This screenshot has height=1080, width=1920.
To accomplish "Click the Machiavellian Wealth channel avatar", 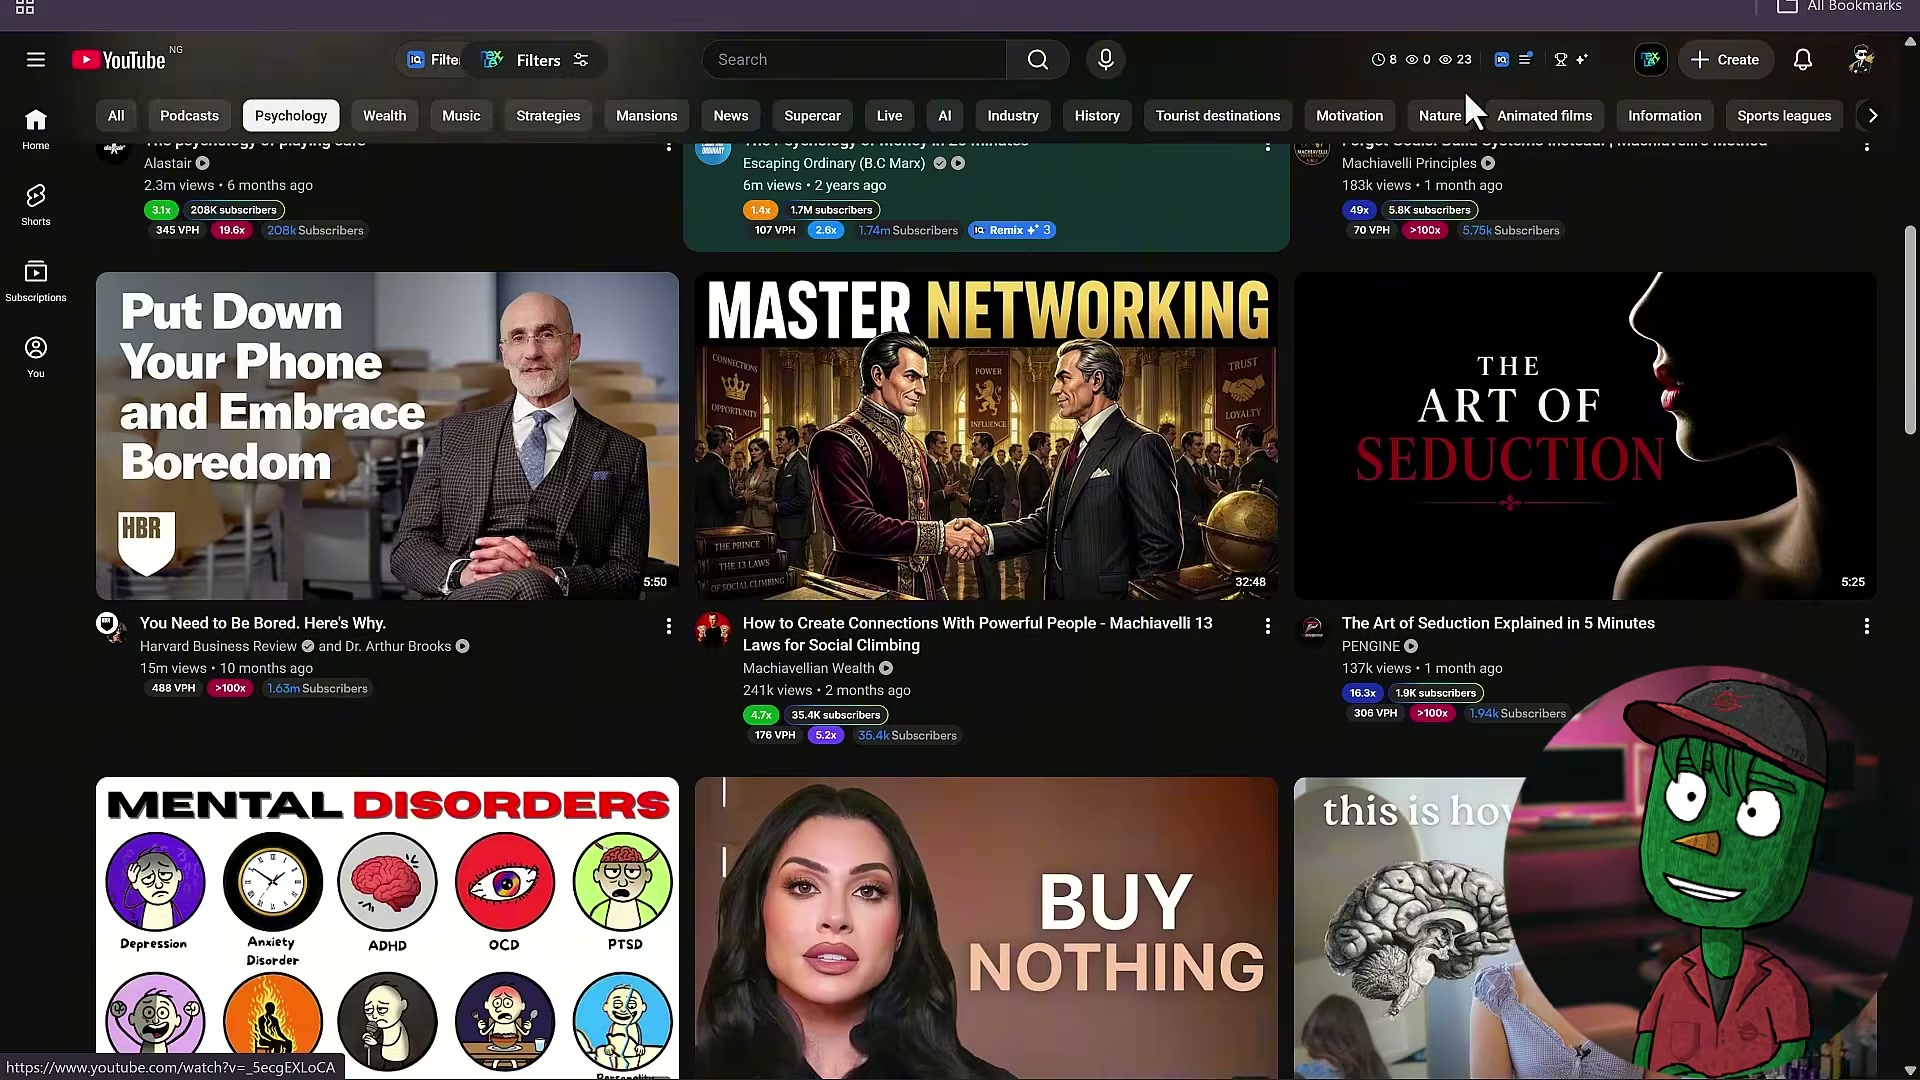I will [713, 629].
